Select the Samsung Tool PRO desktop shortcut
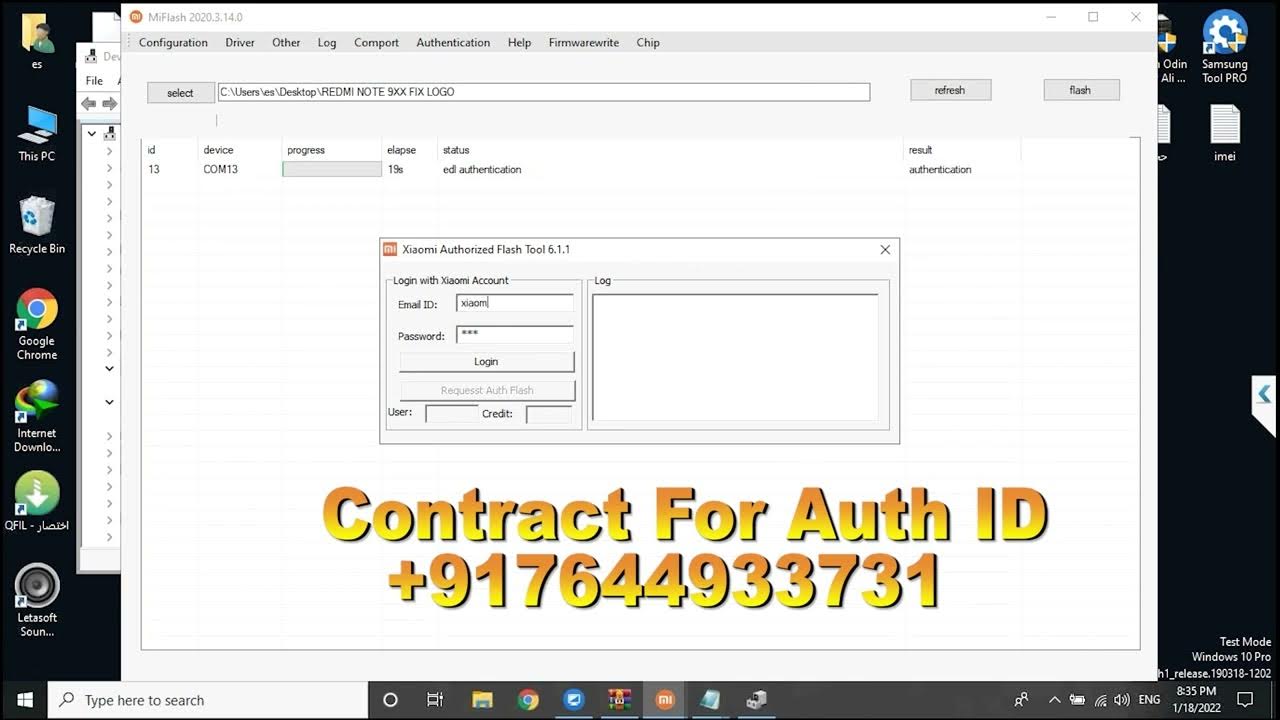1280x720 pixels. click(x=1225, y=47)
